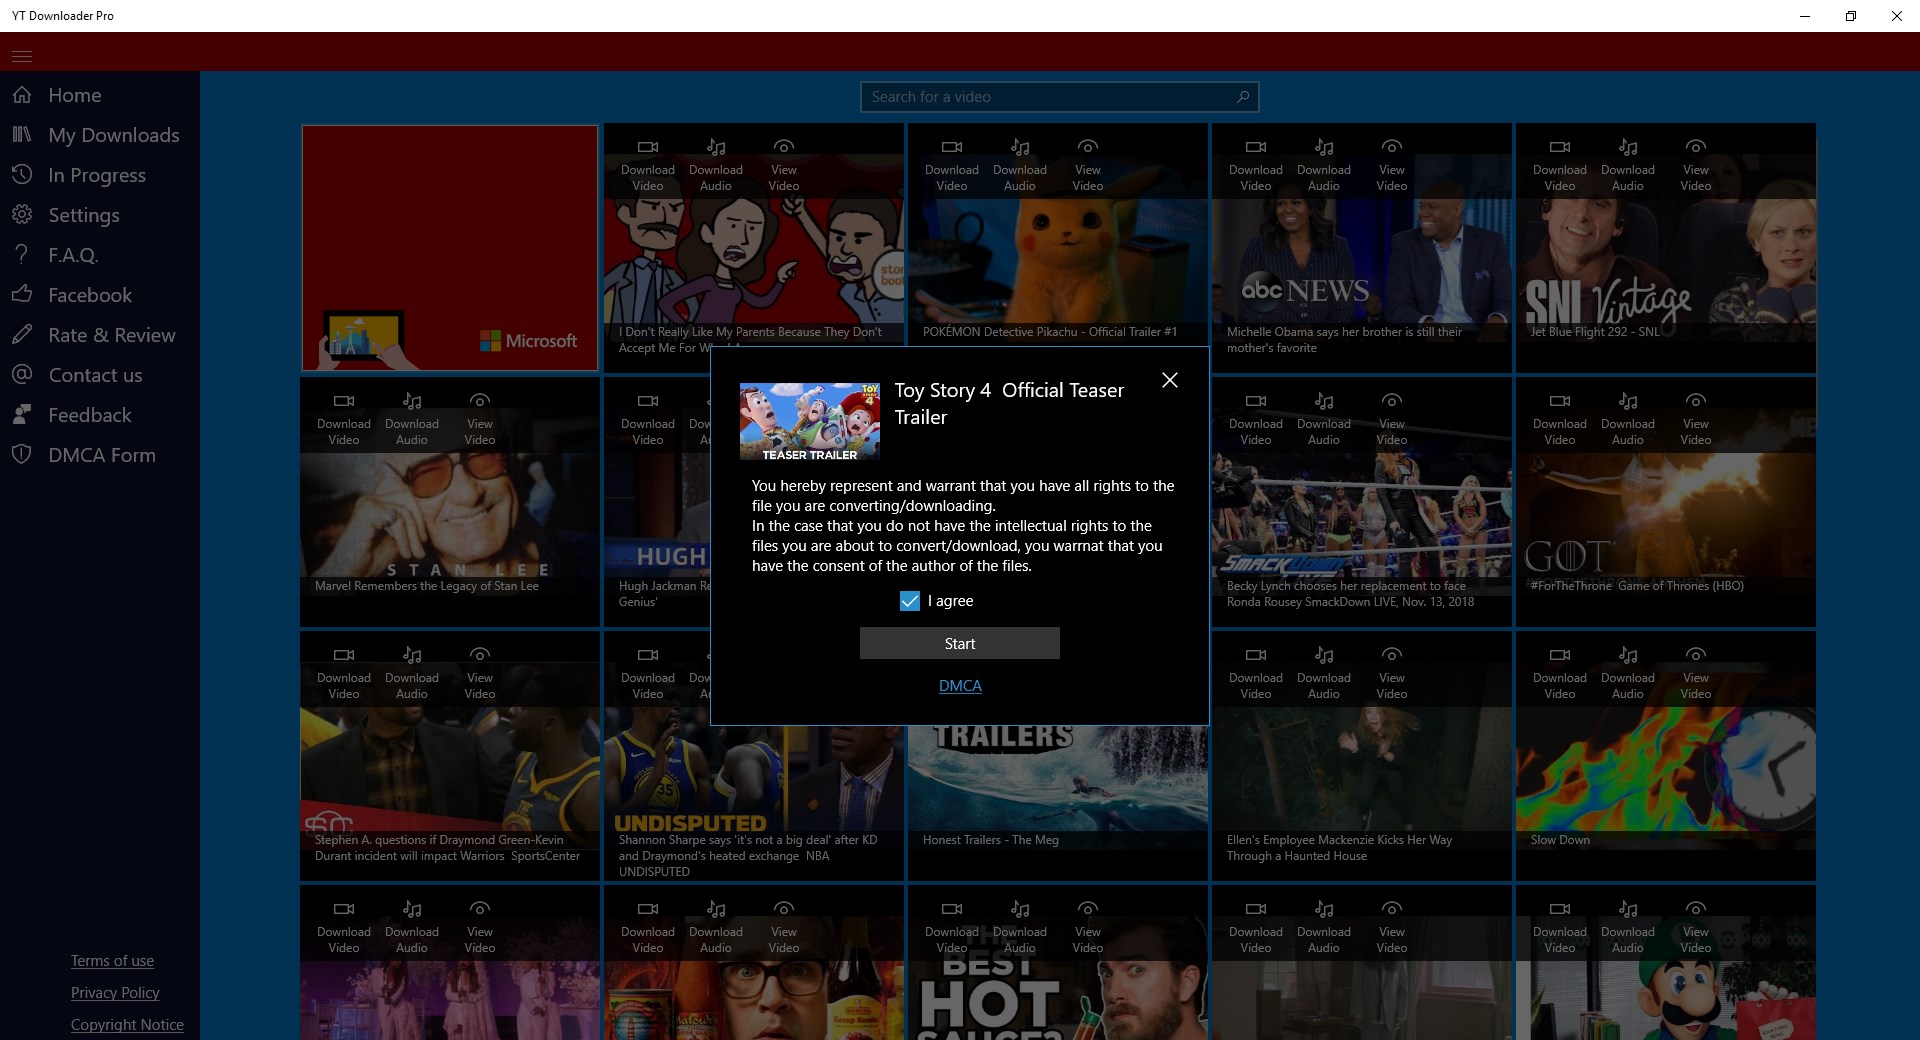The height and width of the screenshot is (1040, 1920).
Task: Download audio for Draymond Green SportsCenter tile
Action: click(x=412, y=673)
